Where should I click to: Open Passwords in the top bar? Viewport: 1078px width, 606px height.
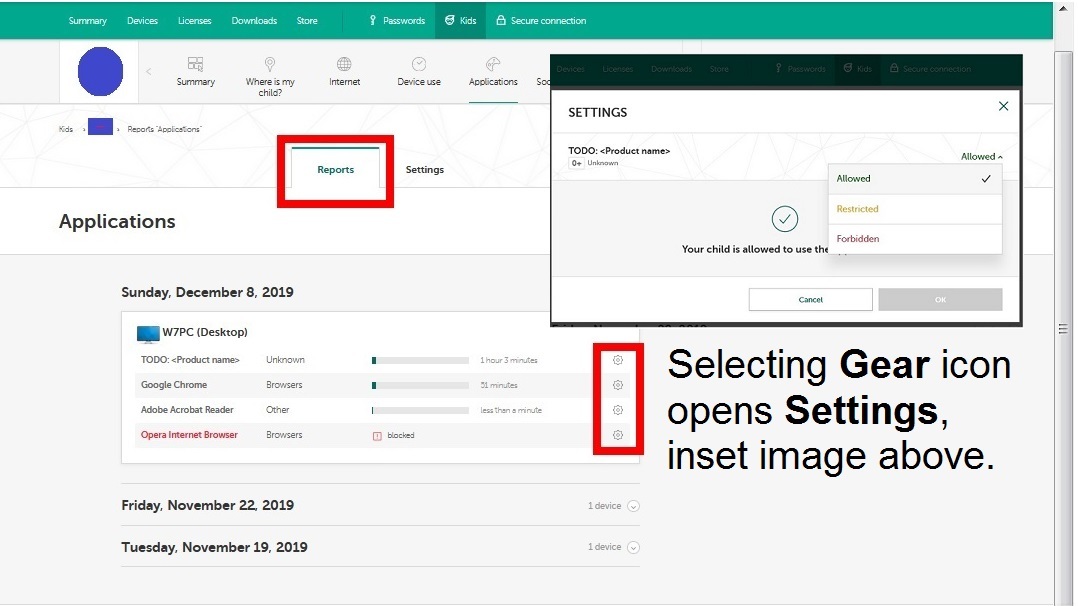tap(397, 21)
